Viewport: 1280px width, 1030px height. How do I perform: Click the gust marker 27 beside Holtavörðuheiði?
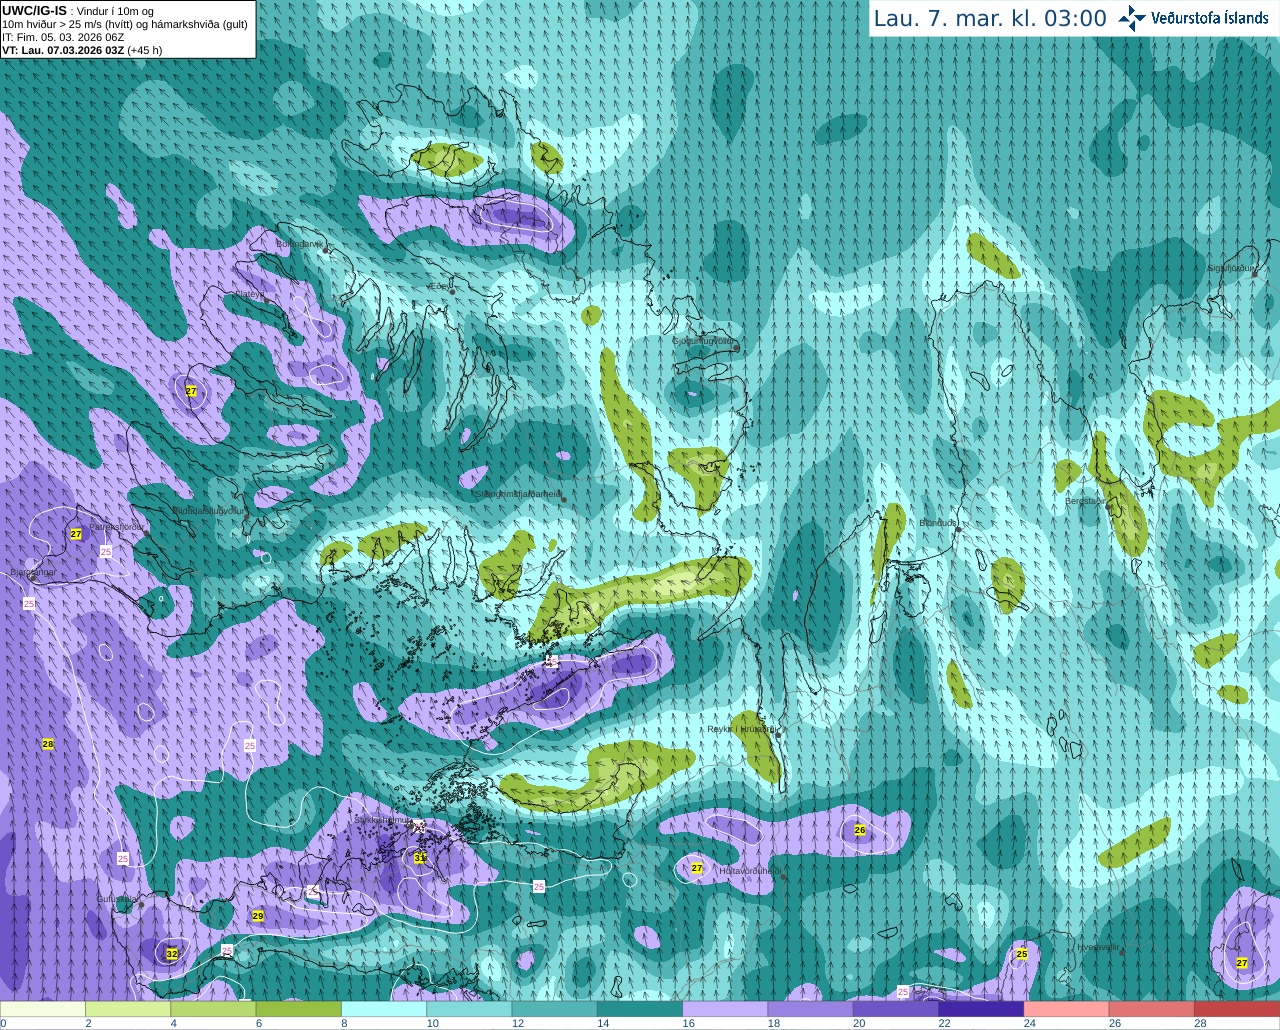pos(697,868)
